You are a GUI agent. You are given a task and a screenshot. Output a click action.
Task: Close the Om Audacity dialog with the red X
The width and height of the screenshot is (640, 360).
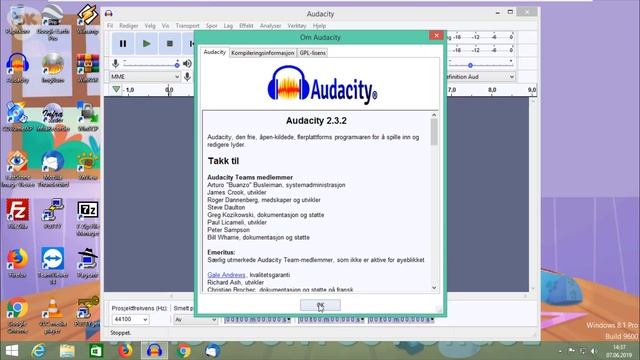(x=436, y=36)
